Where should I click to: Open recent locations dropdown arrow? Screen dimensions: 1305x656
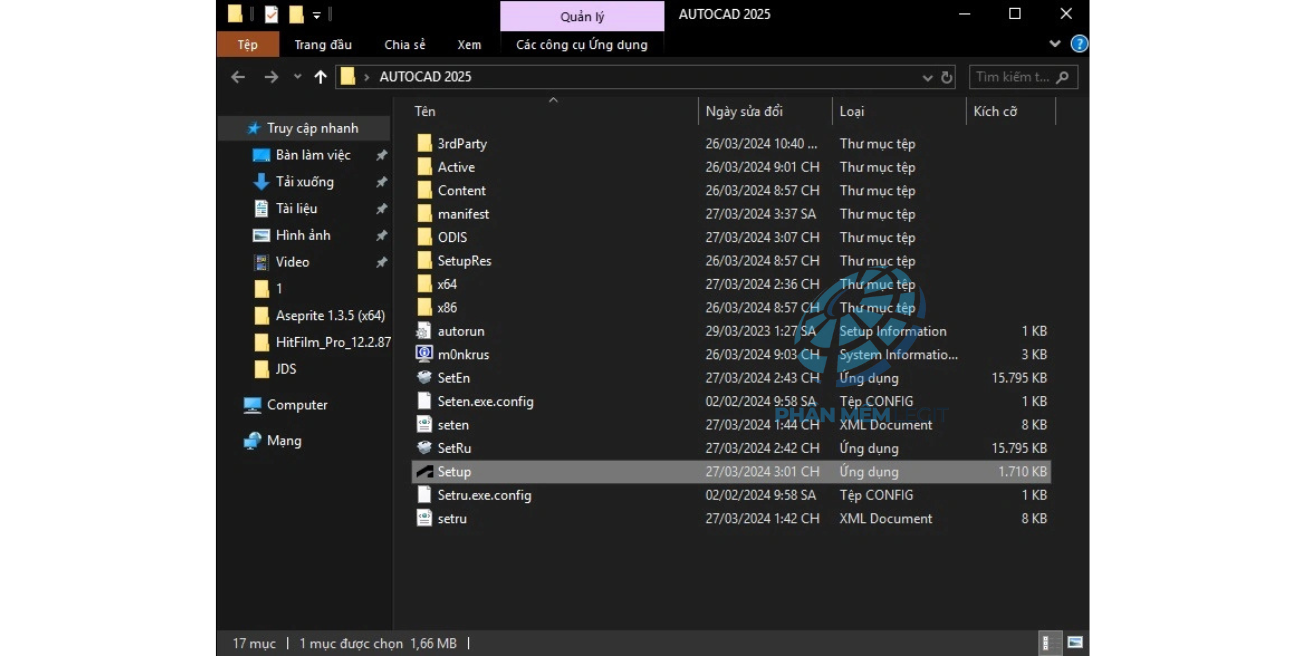point(297,77)
